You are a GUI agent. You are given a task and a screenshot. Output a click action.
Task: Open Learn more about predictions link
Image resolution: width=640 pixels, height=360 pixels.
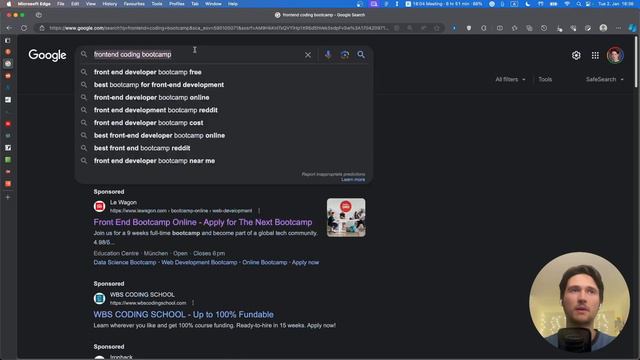pos(353,180)
